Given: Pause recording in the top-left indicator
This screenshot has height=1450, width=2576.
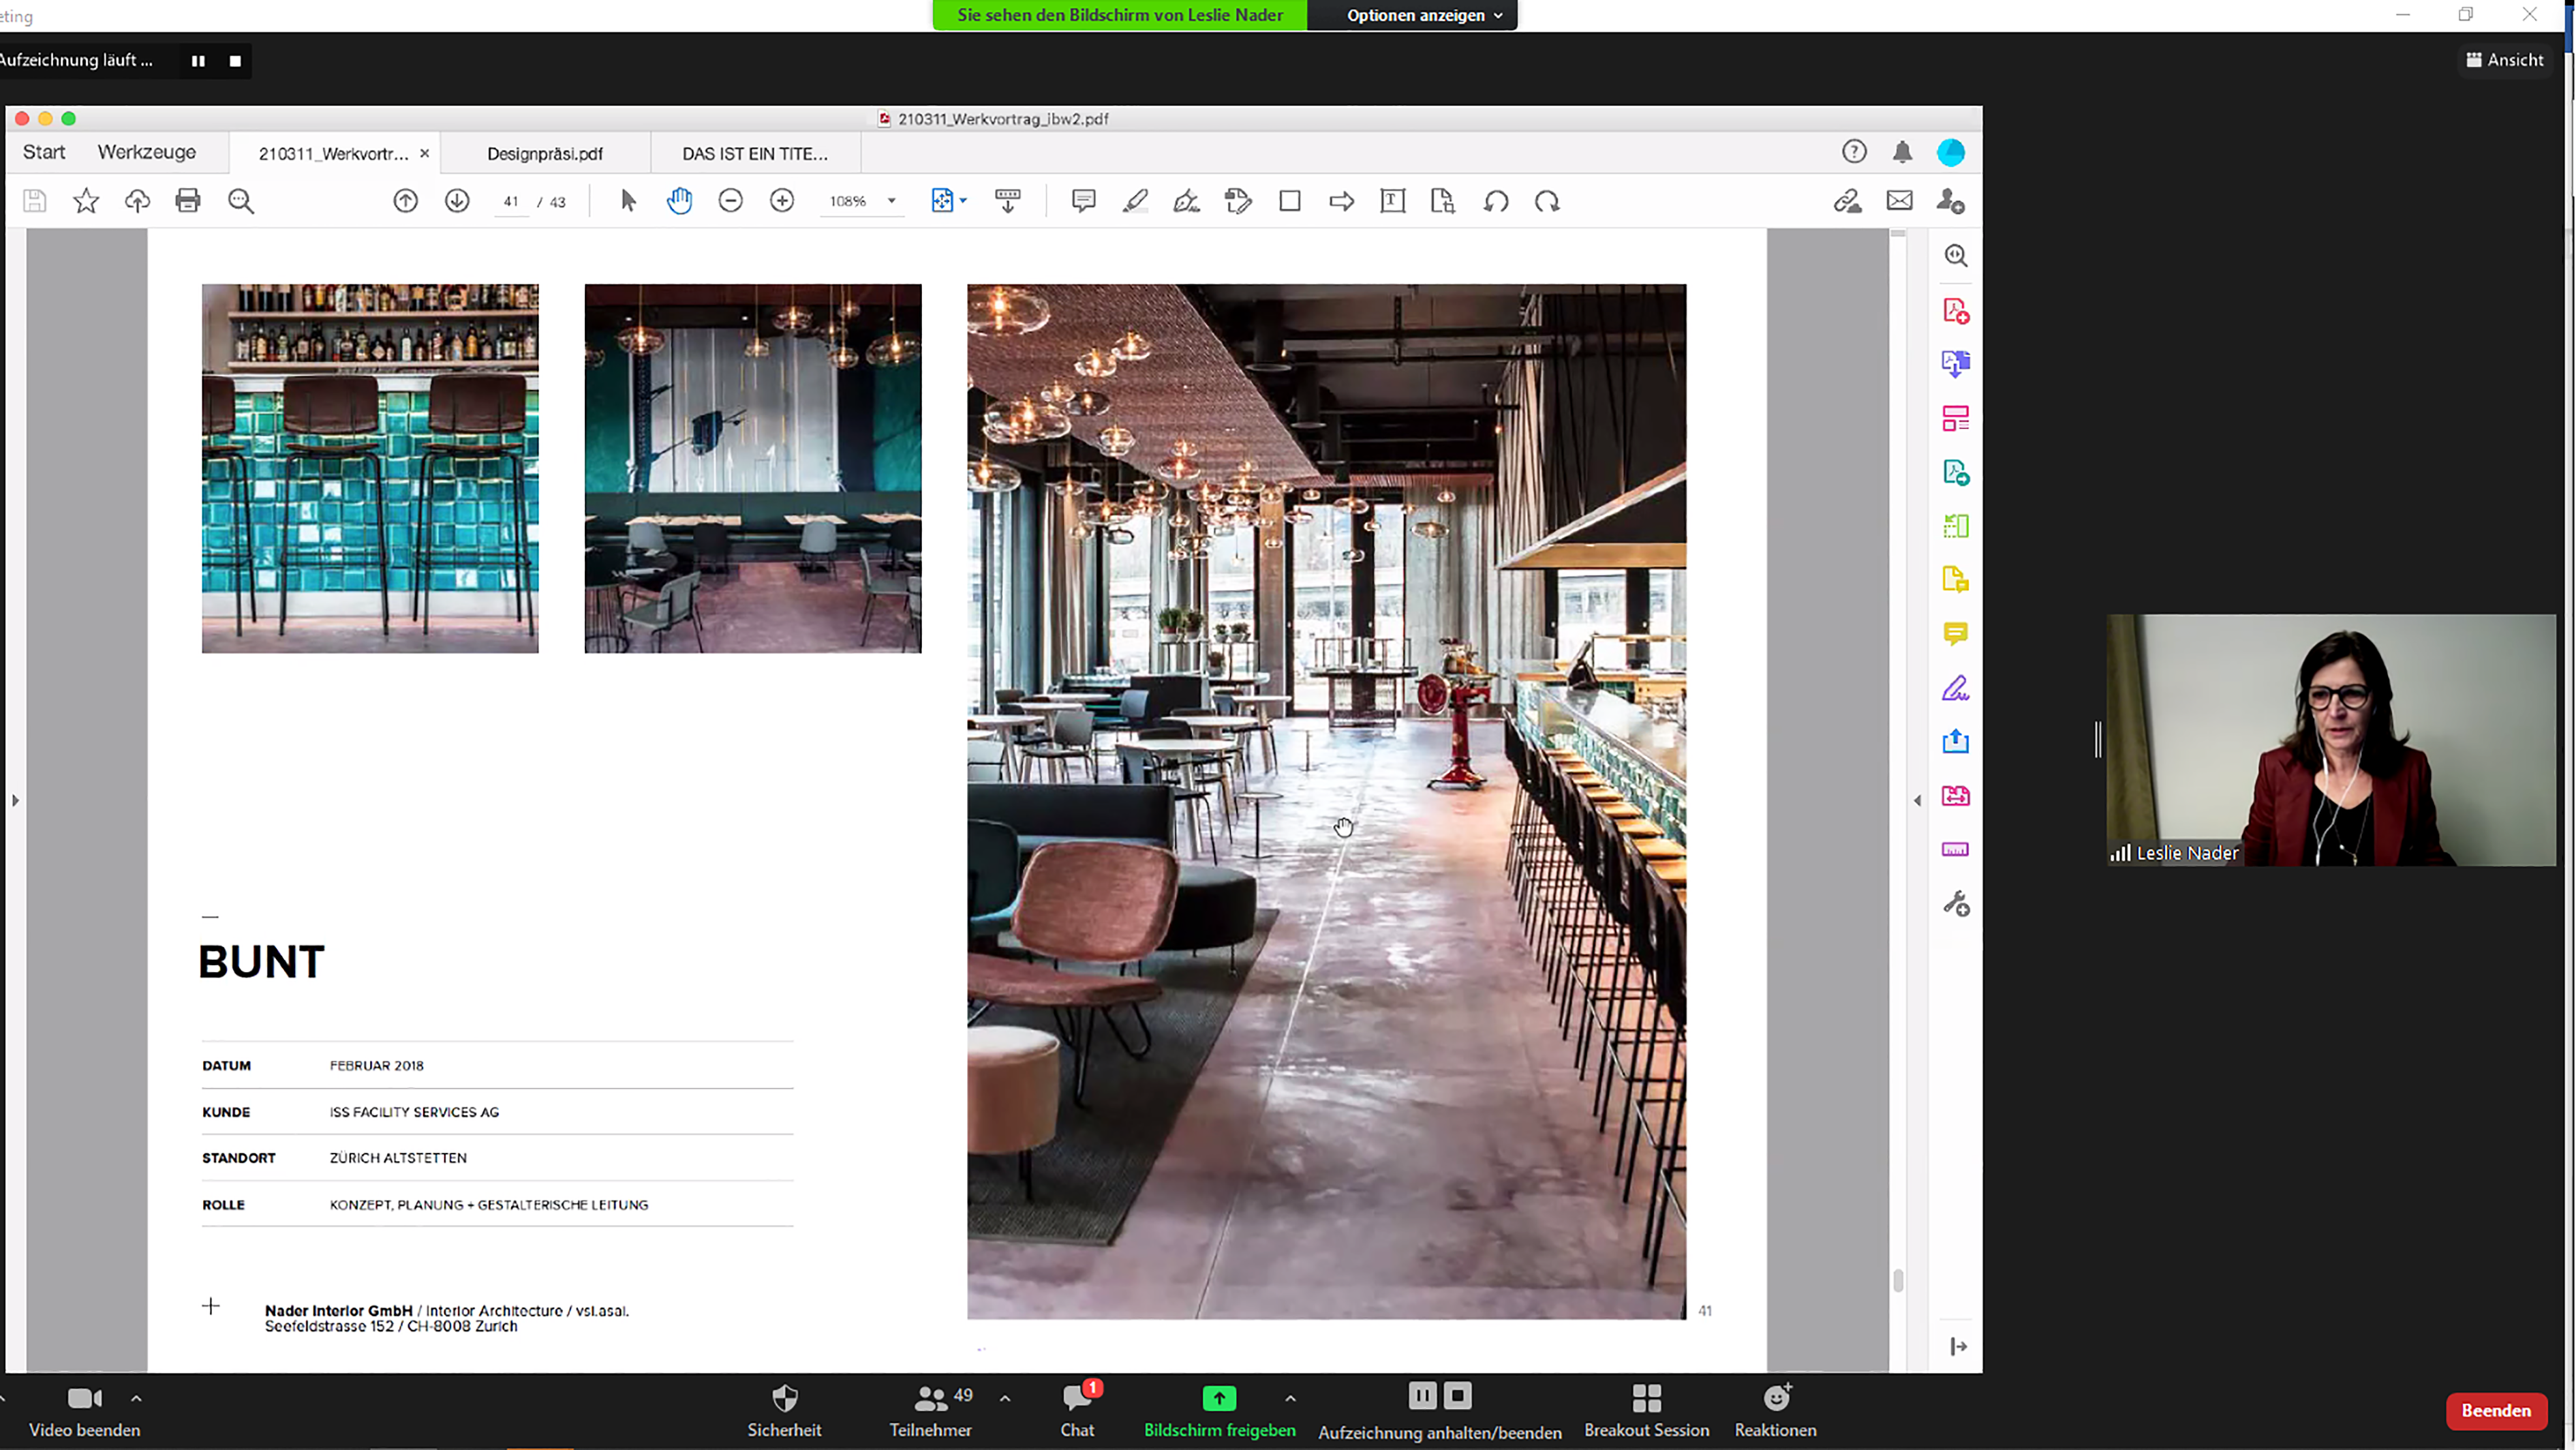Looking at the screenshot, I should click(x=198, y=61).
